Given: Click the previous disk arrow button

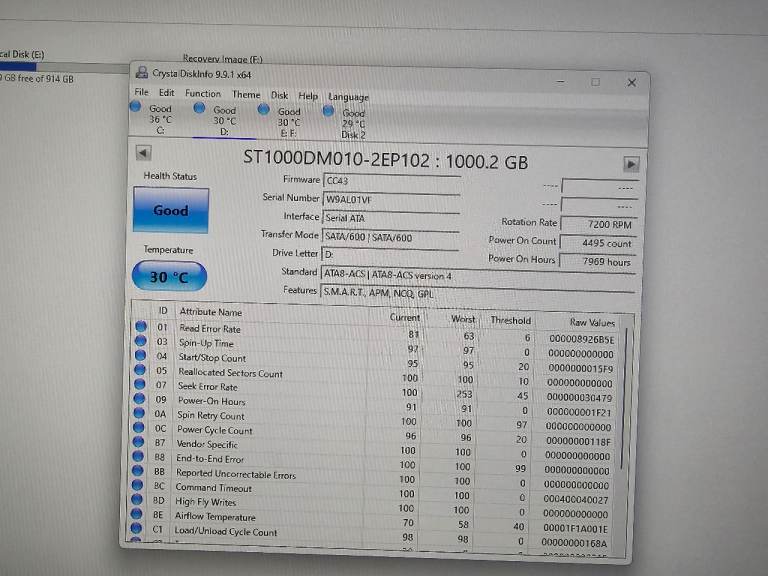Looking at the screenshot, I should pos(143,153).
